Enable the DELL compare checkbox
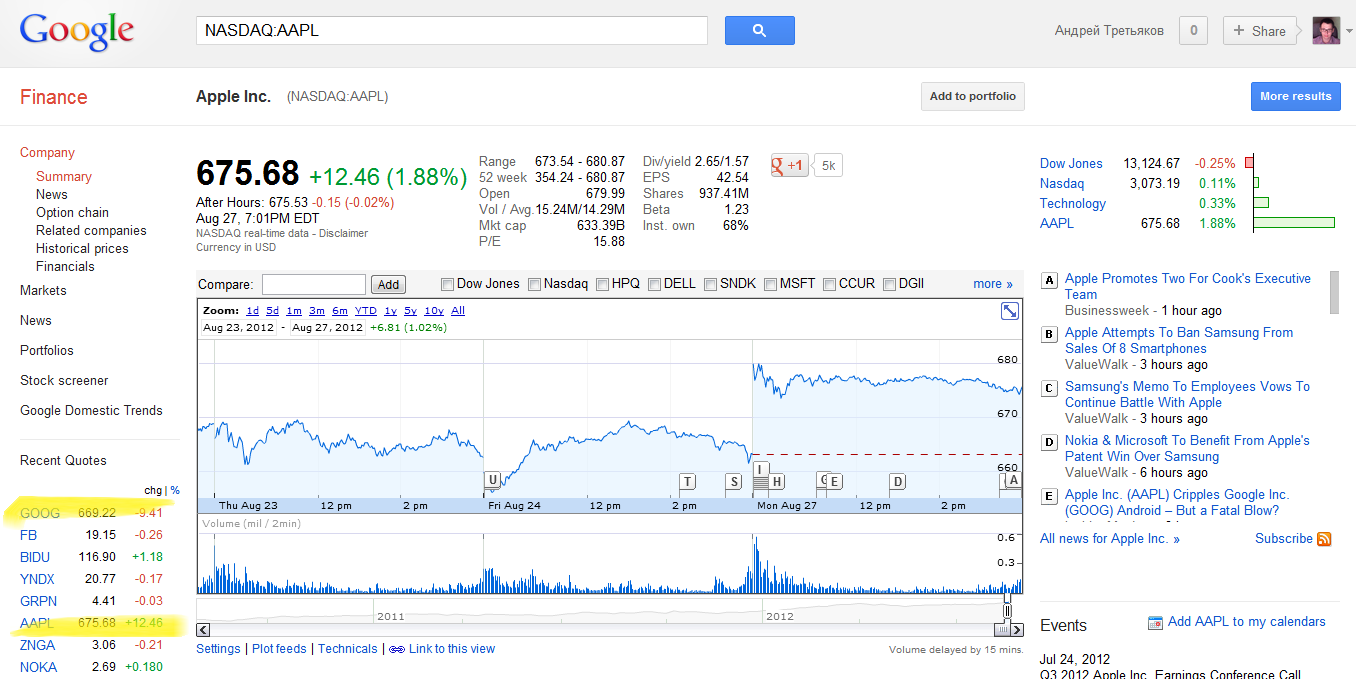Screen dimensions: 1356x679 pyautogui.click(x=654, y=284)
